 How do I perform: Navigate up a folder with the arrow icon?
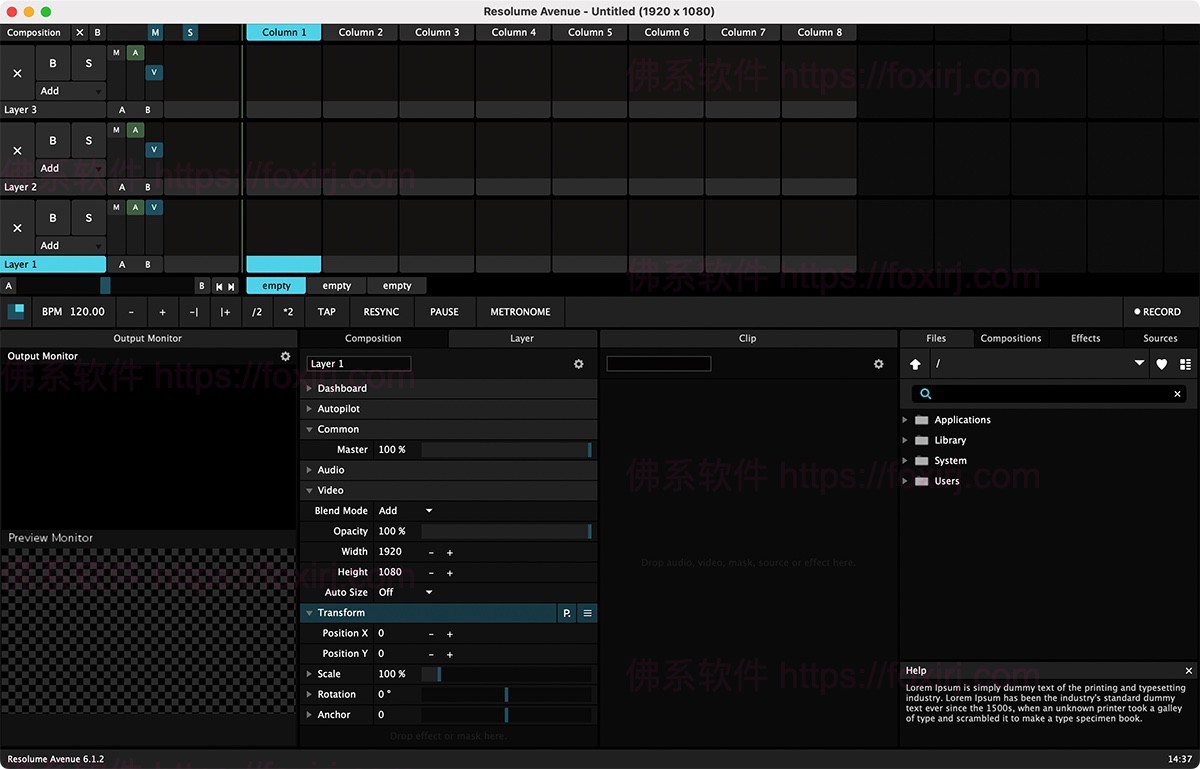click(x=915, y=364)
